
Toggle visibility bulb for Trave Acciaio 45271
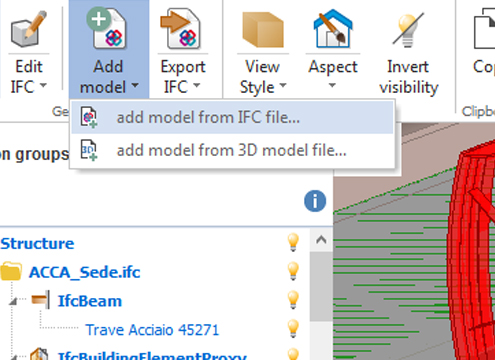(293, 328)
